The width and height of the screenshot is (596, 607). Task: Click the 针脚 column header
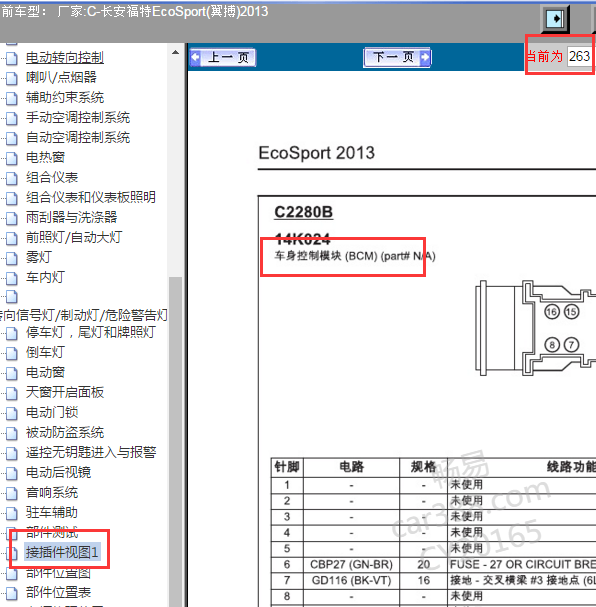287,467
